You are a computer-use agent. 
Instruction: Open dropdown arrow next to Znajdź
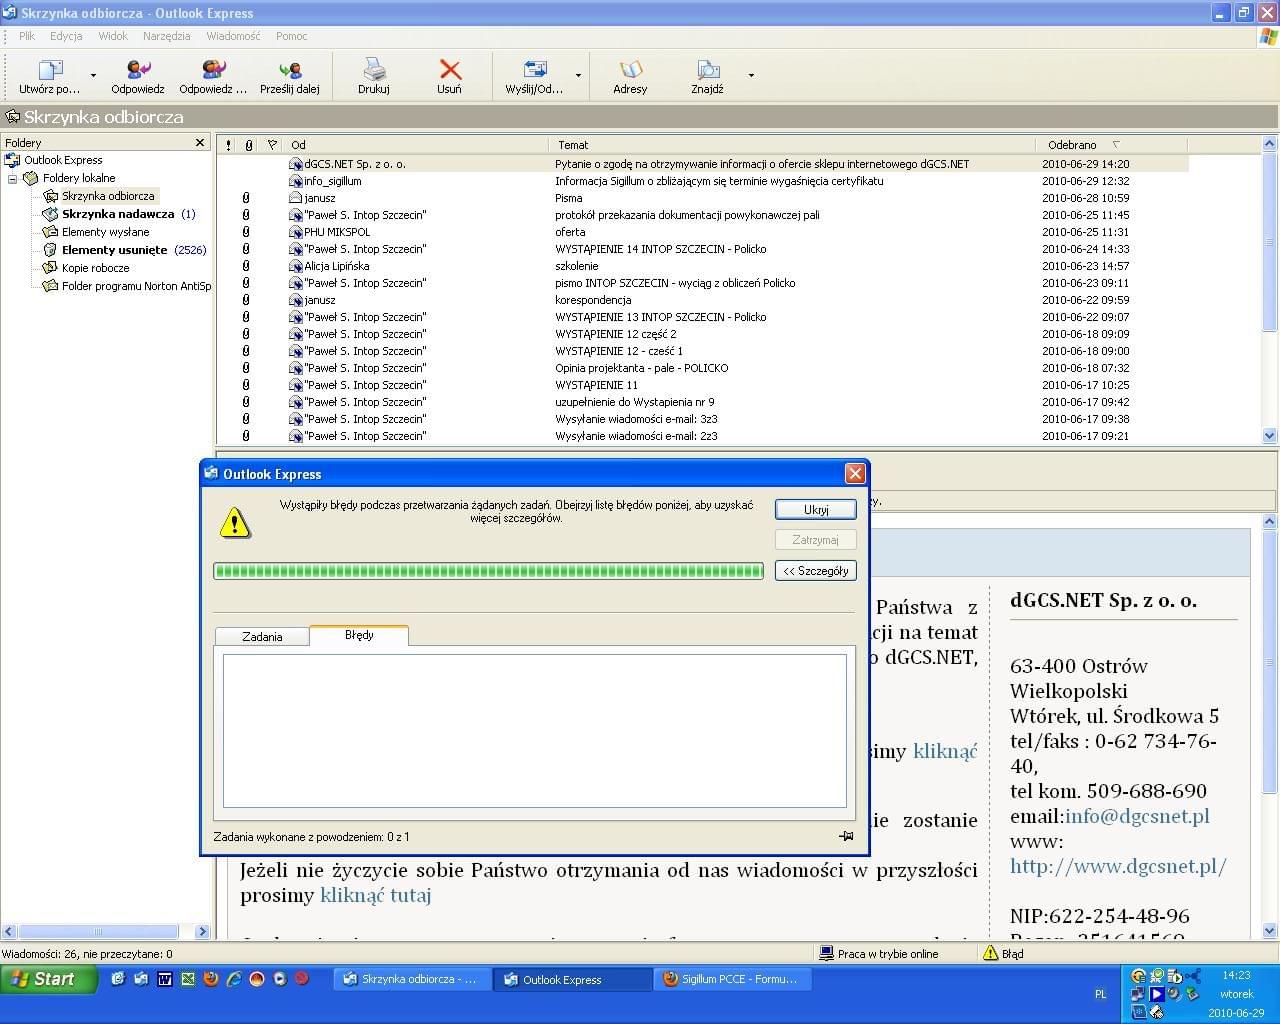click(x=751, y=75)
